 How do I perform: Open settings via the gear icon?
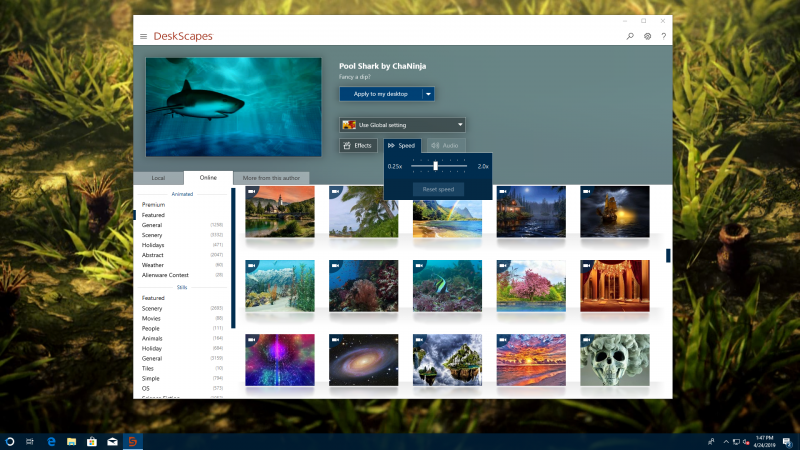(647, 36)
